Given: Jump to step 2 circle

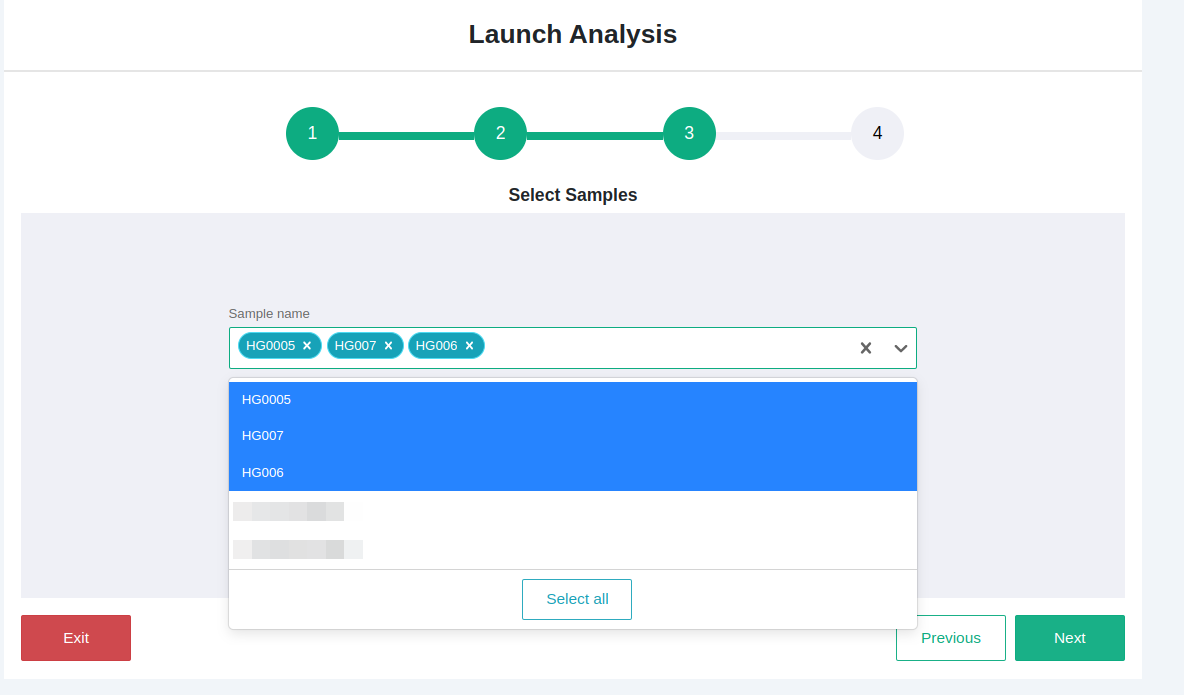Looking at the screenshot, I should [x=500, y=133].
